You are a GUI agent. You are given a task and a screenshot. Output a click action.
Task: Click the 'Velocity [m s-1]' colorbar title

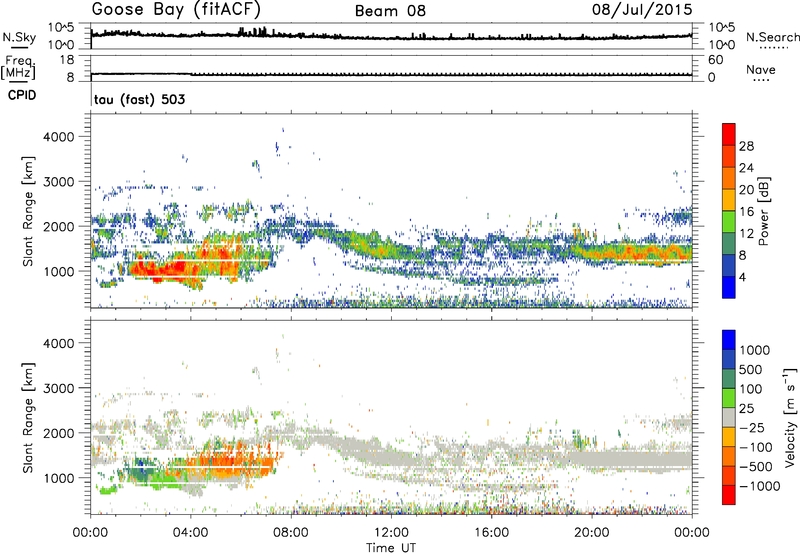(x=790, y=417)
